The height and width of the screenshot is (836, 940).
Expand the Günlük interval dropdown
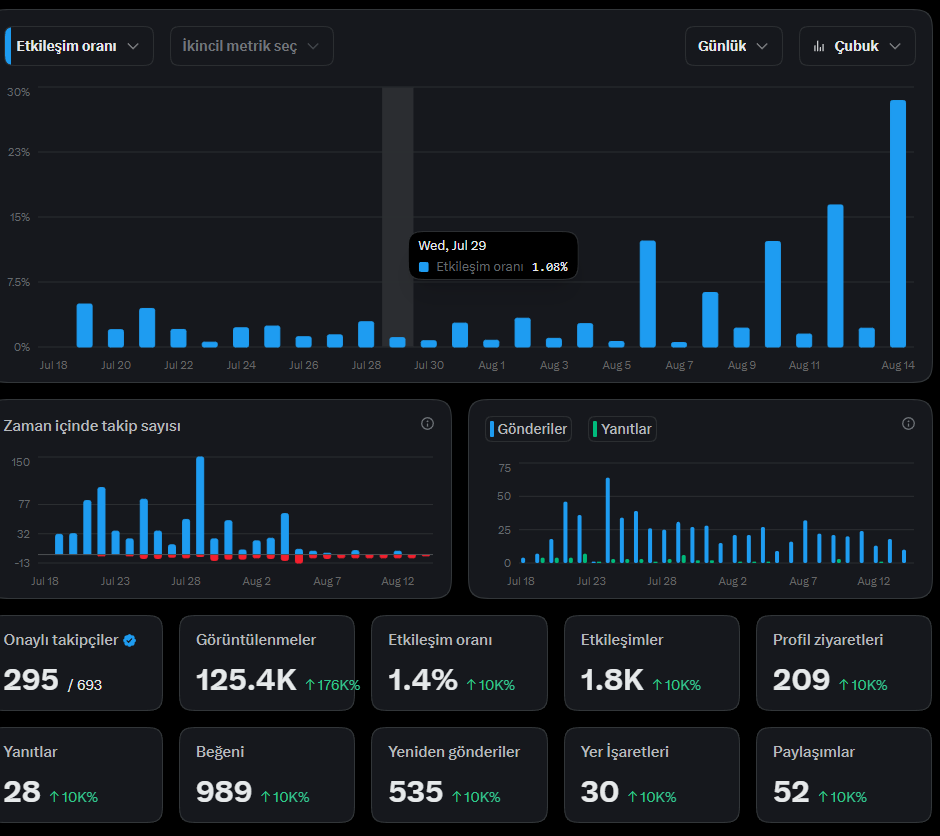[x=734, y=46]
